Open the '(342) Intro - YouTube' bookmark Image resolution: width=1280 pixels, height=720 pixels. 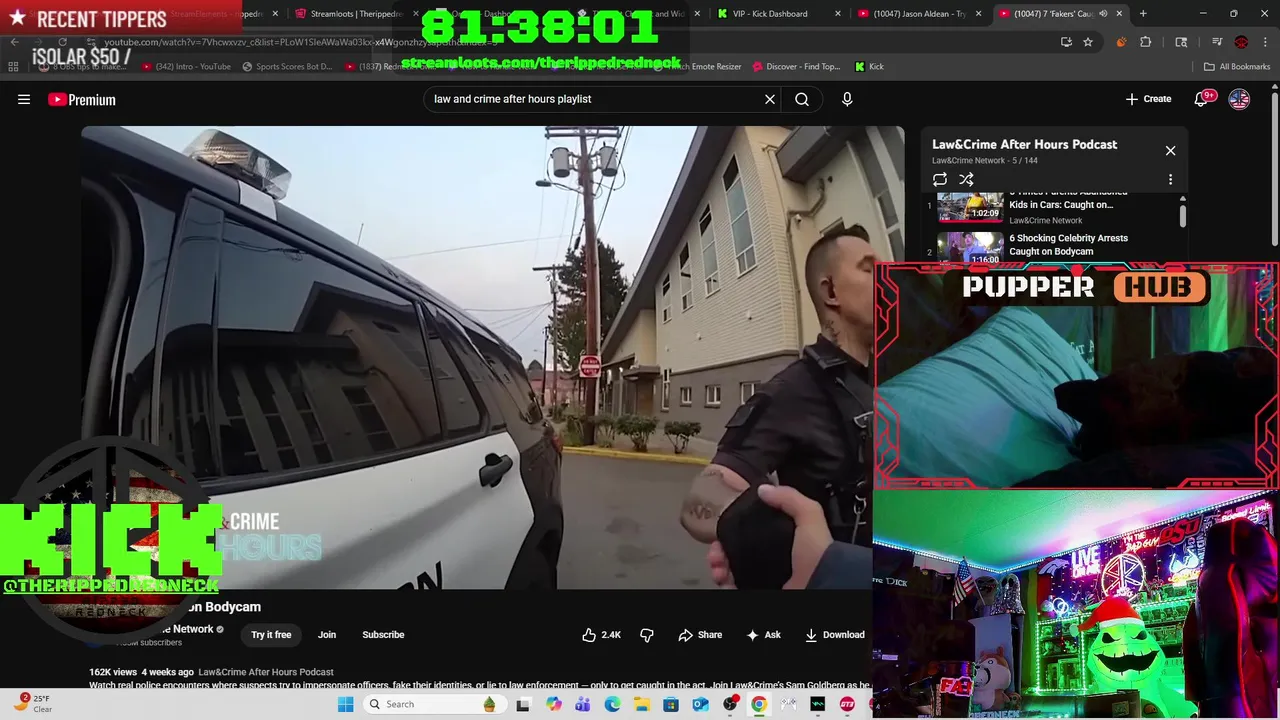pos(186,66)
